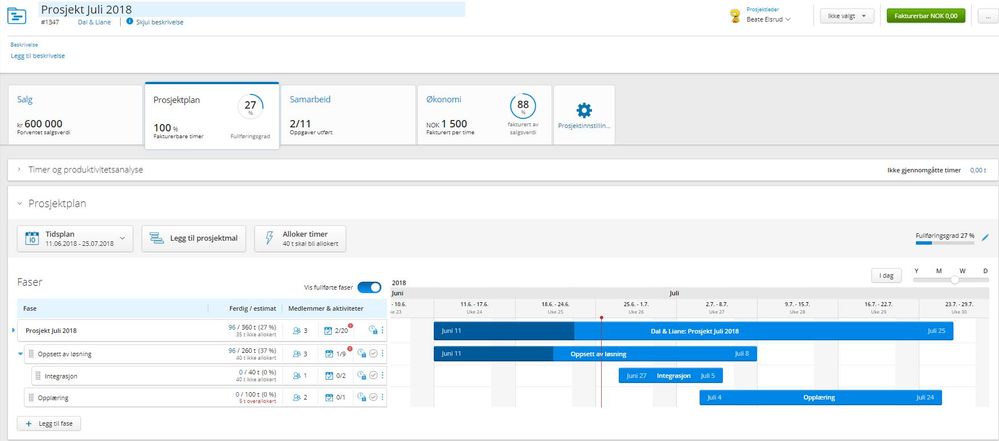This screenshot has width=999, height=441.
Task: Open the Salg tab card
Action: (x=75, y=115)
